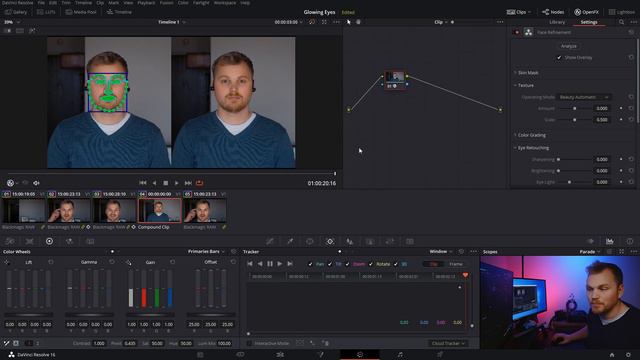Open the tracker Window mode dropdown
Image resolution: width=640 pixels, height=360 pixels.
(x=440, y=251)
